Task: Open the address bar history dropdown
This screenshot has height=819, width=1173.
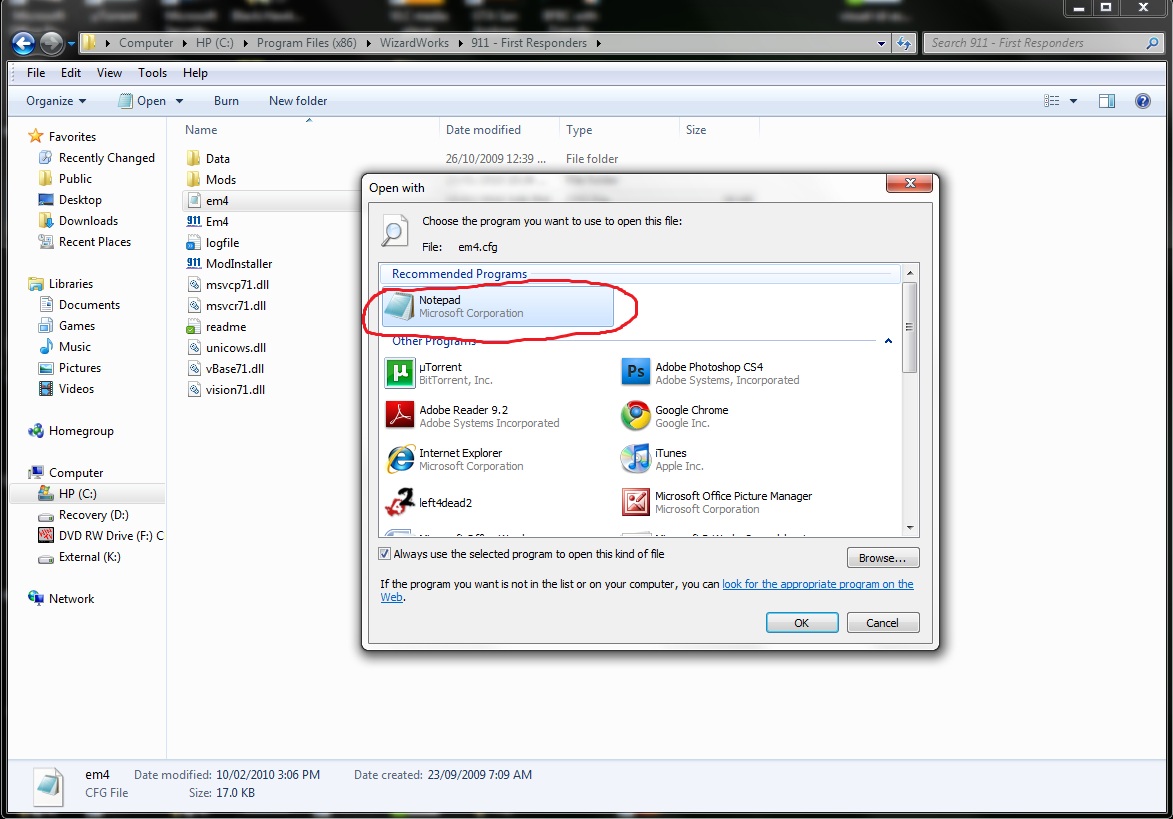Action: [x=881, y=43]
